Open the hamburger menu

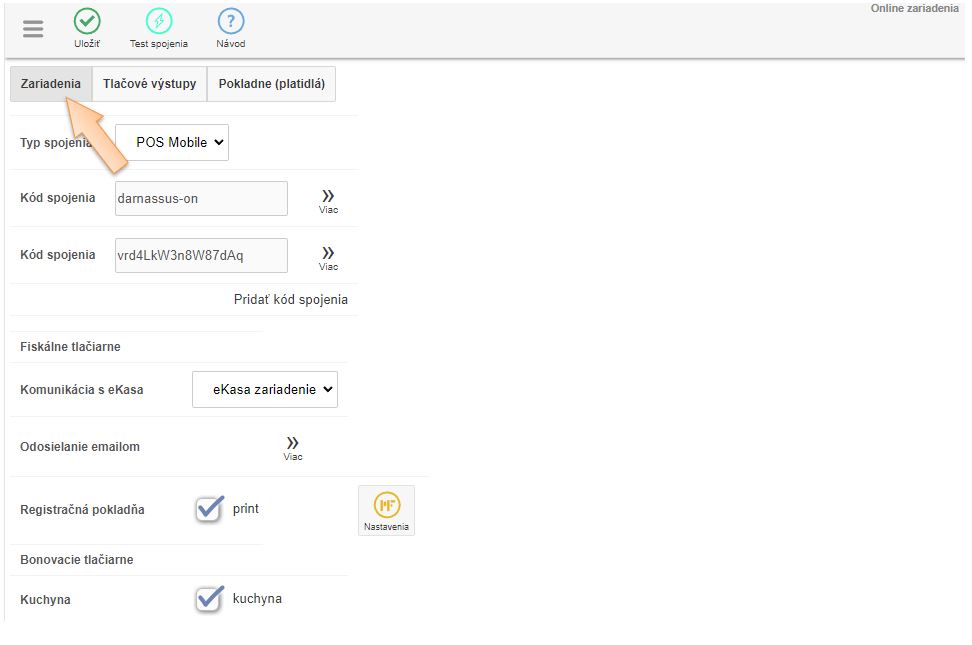[x=33, y=28]
